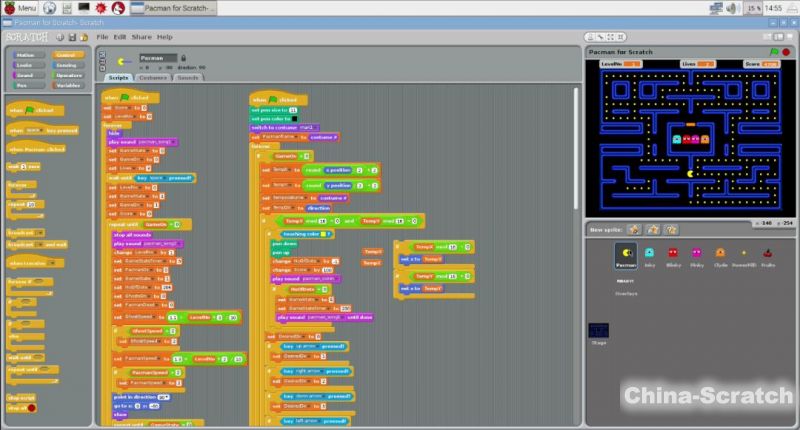Viewport: 800px width, 430px height.
Task: Open the Raspberry Pi Menu
Action: 19,8
